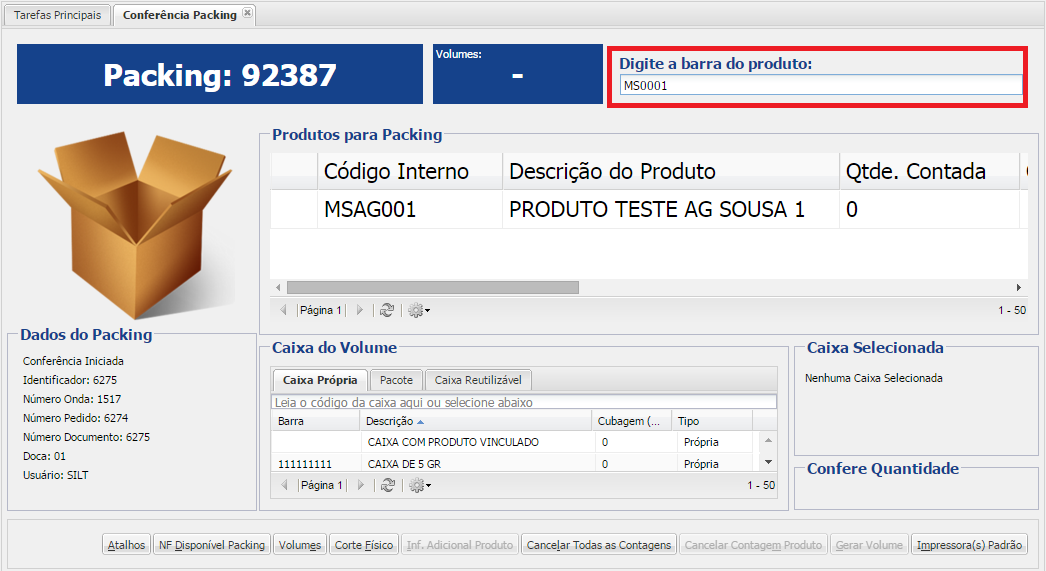Sort boxes by Barra column

[x=316, y=421]
